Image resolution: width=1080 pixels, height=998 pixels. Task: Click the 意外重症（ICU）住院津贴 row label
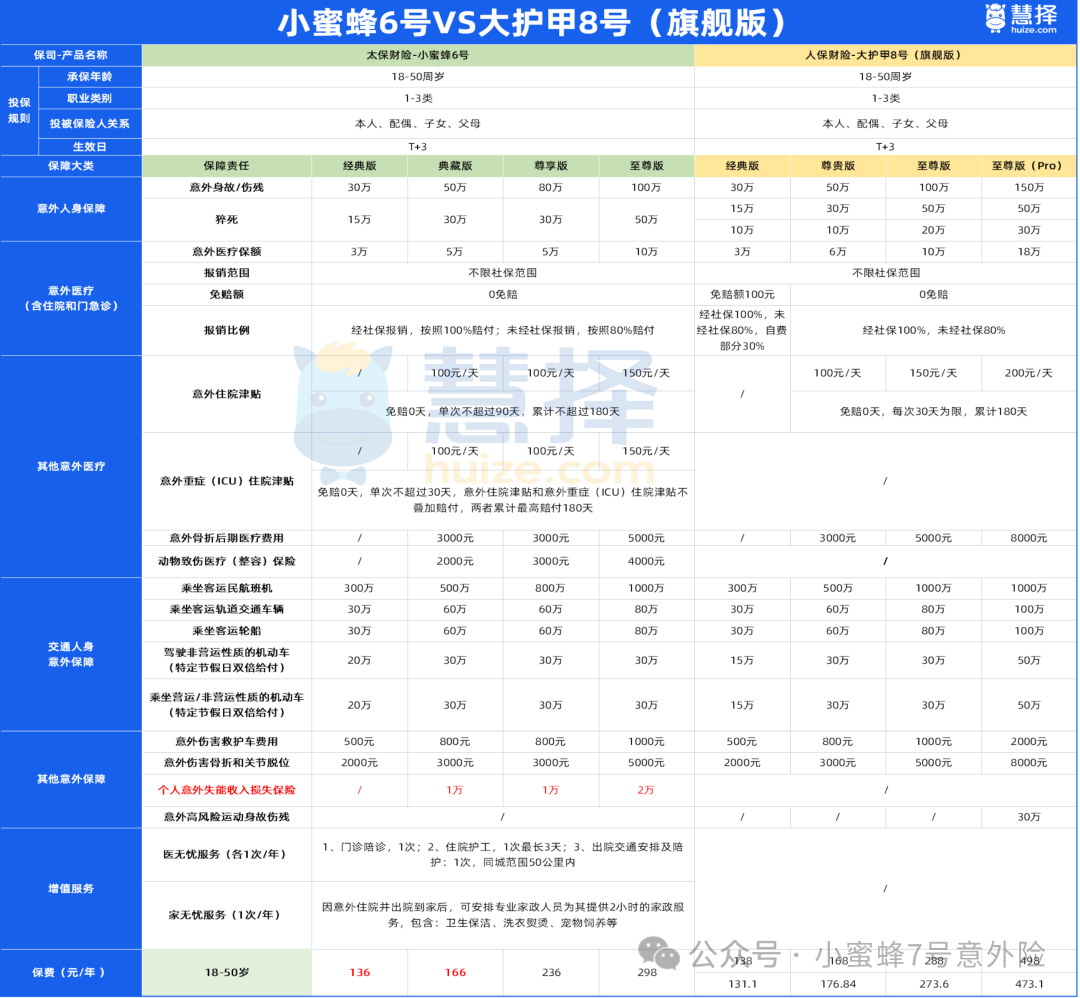pos(227,481)
